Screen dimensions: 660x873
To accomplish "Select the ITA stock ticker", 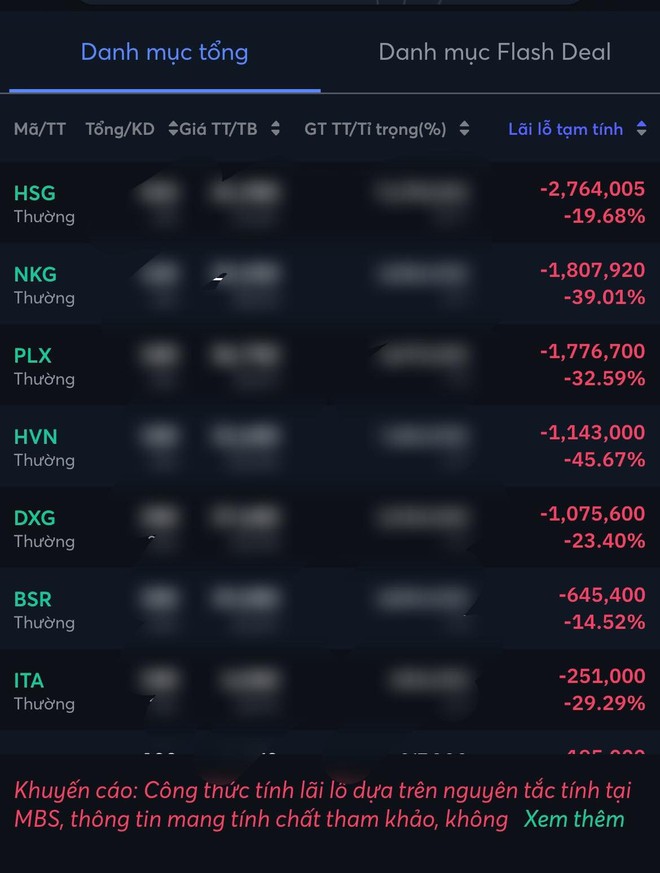I will click(29, 680).
